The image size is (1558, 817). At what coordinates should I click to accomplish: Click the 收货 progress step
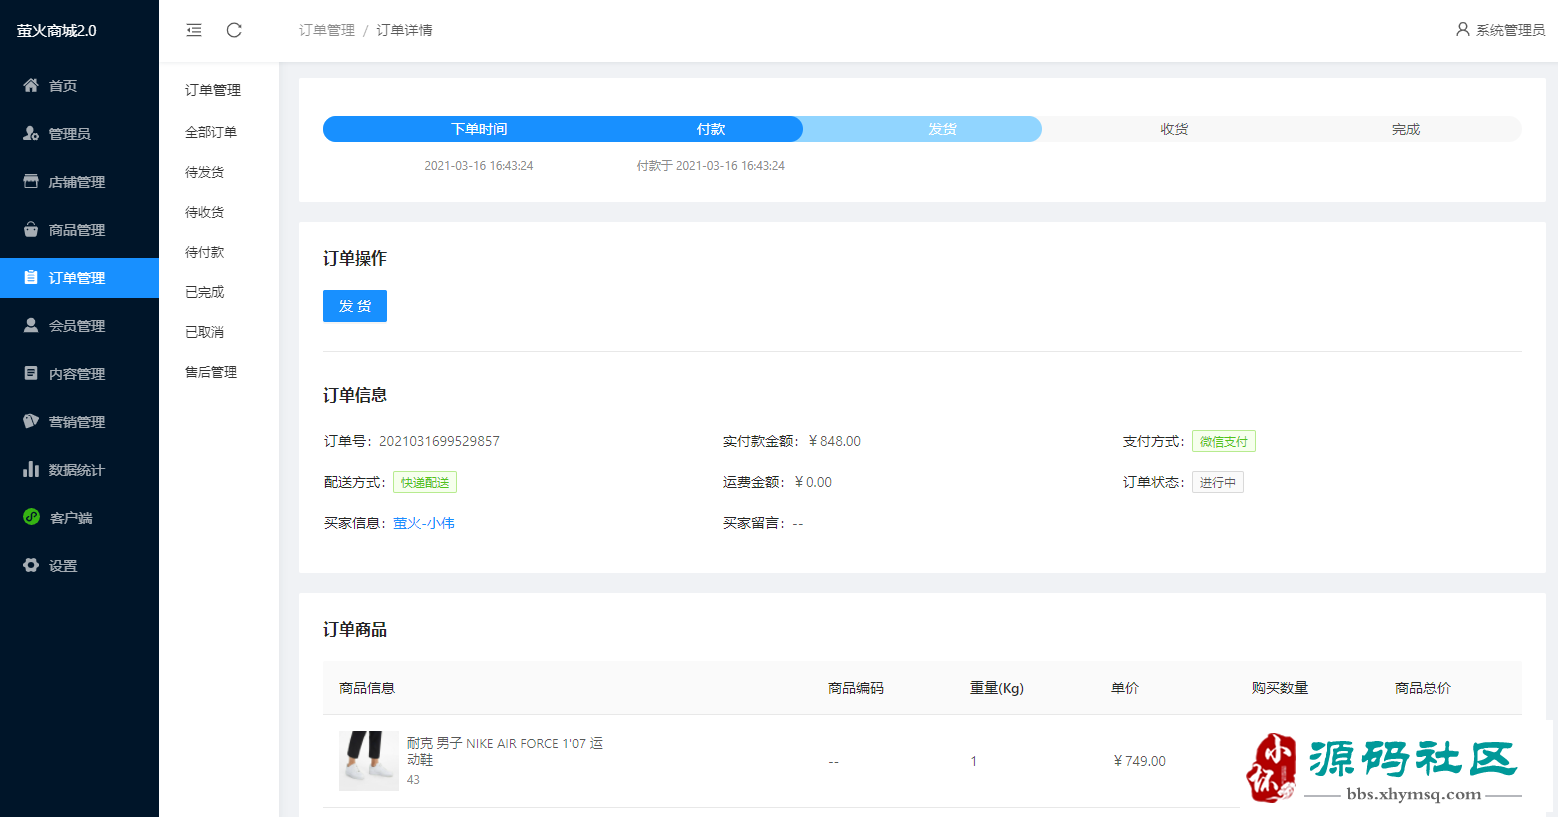coord(1174,129)
